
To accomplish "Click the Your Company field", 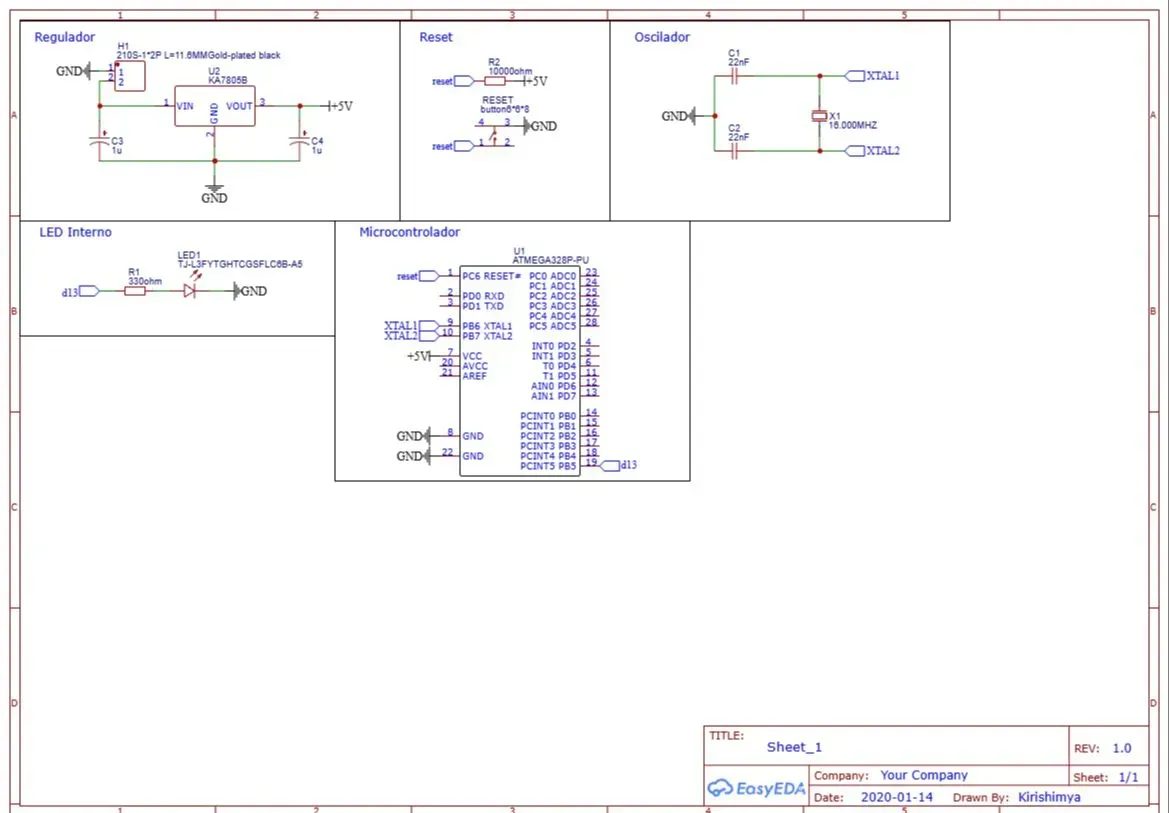I will pyautogui.click(x=924, y=775).
